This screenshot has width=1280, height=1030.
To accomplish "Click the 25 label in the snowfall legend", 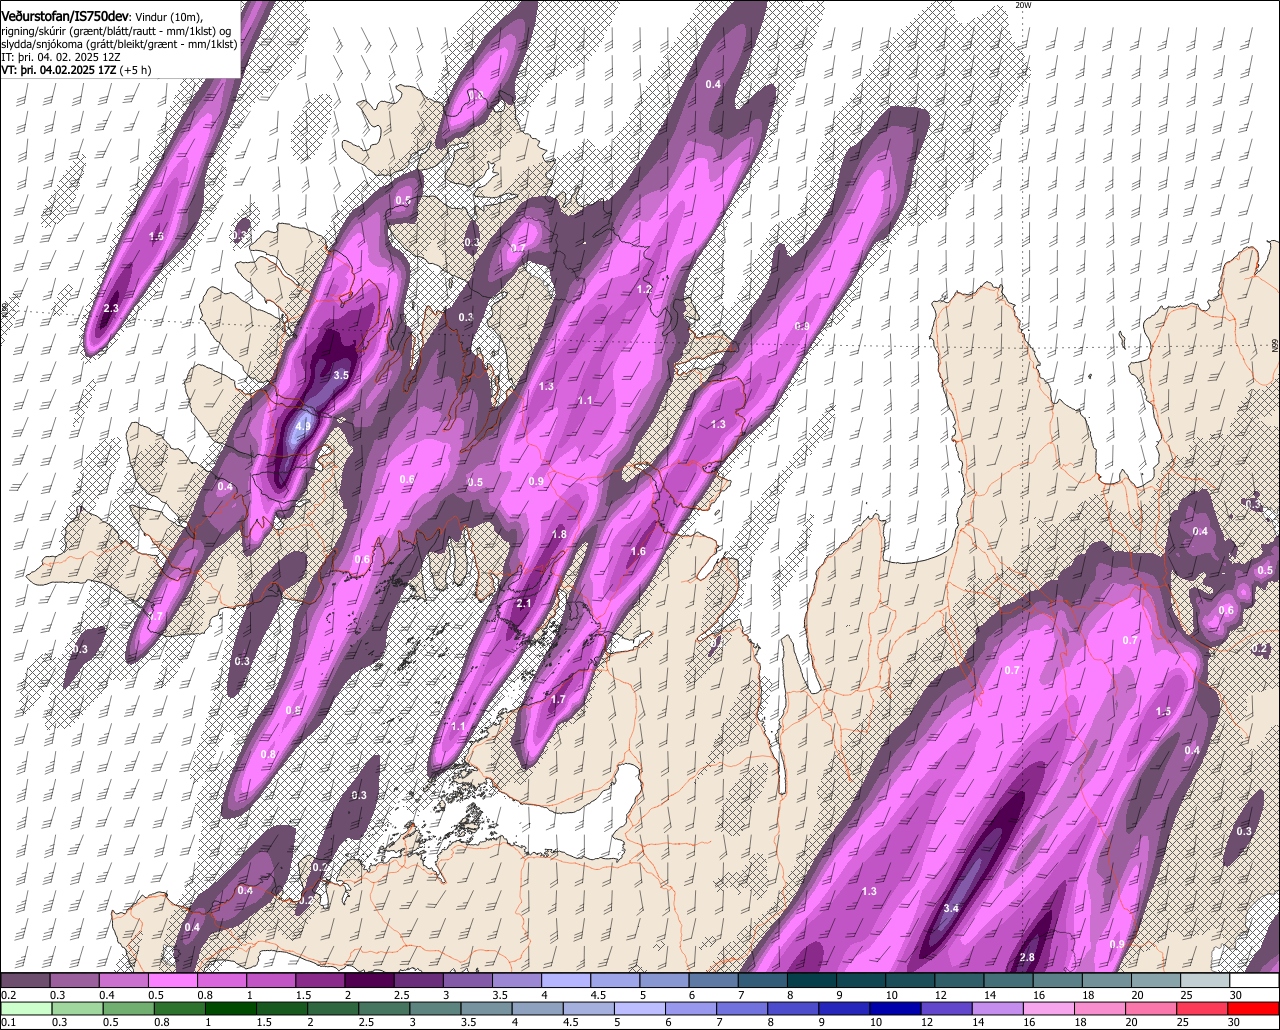I will 1186,995.
